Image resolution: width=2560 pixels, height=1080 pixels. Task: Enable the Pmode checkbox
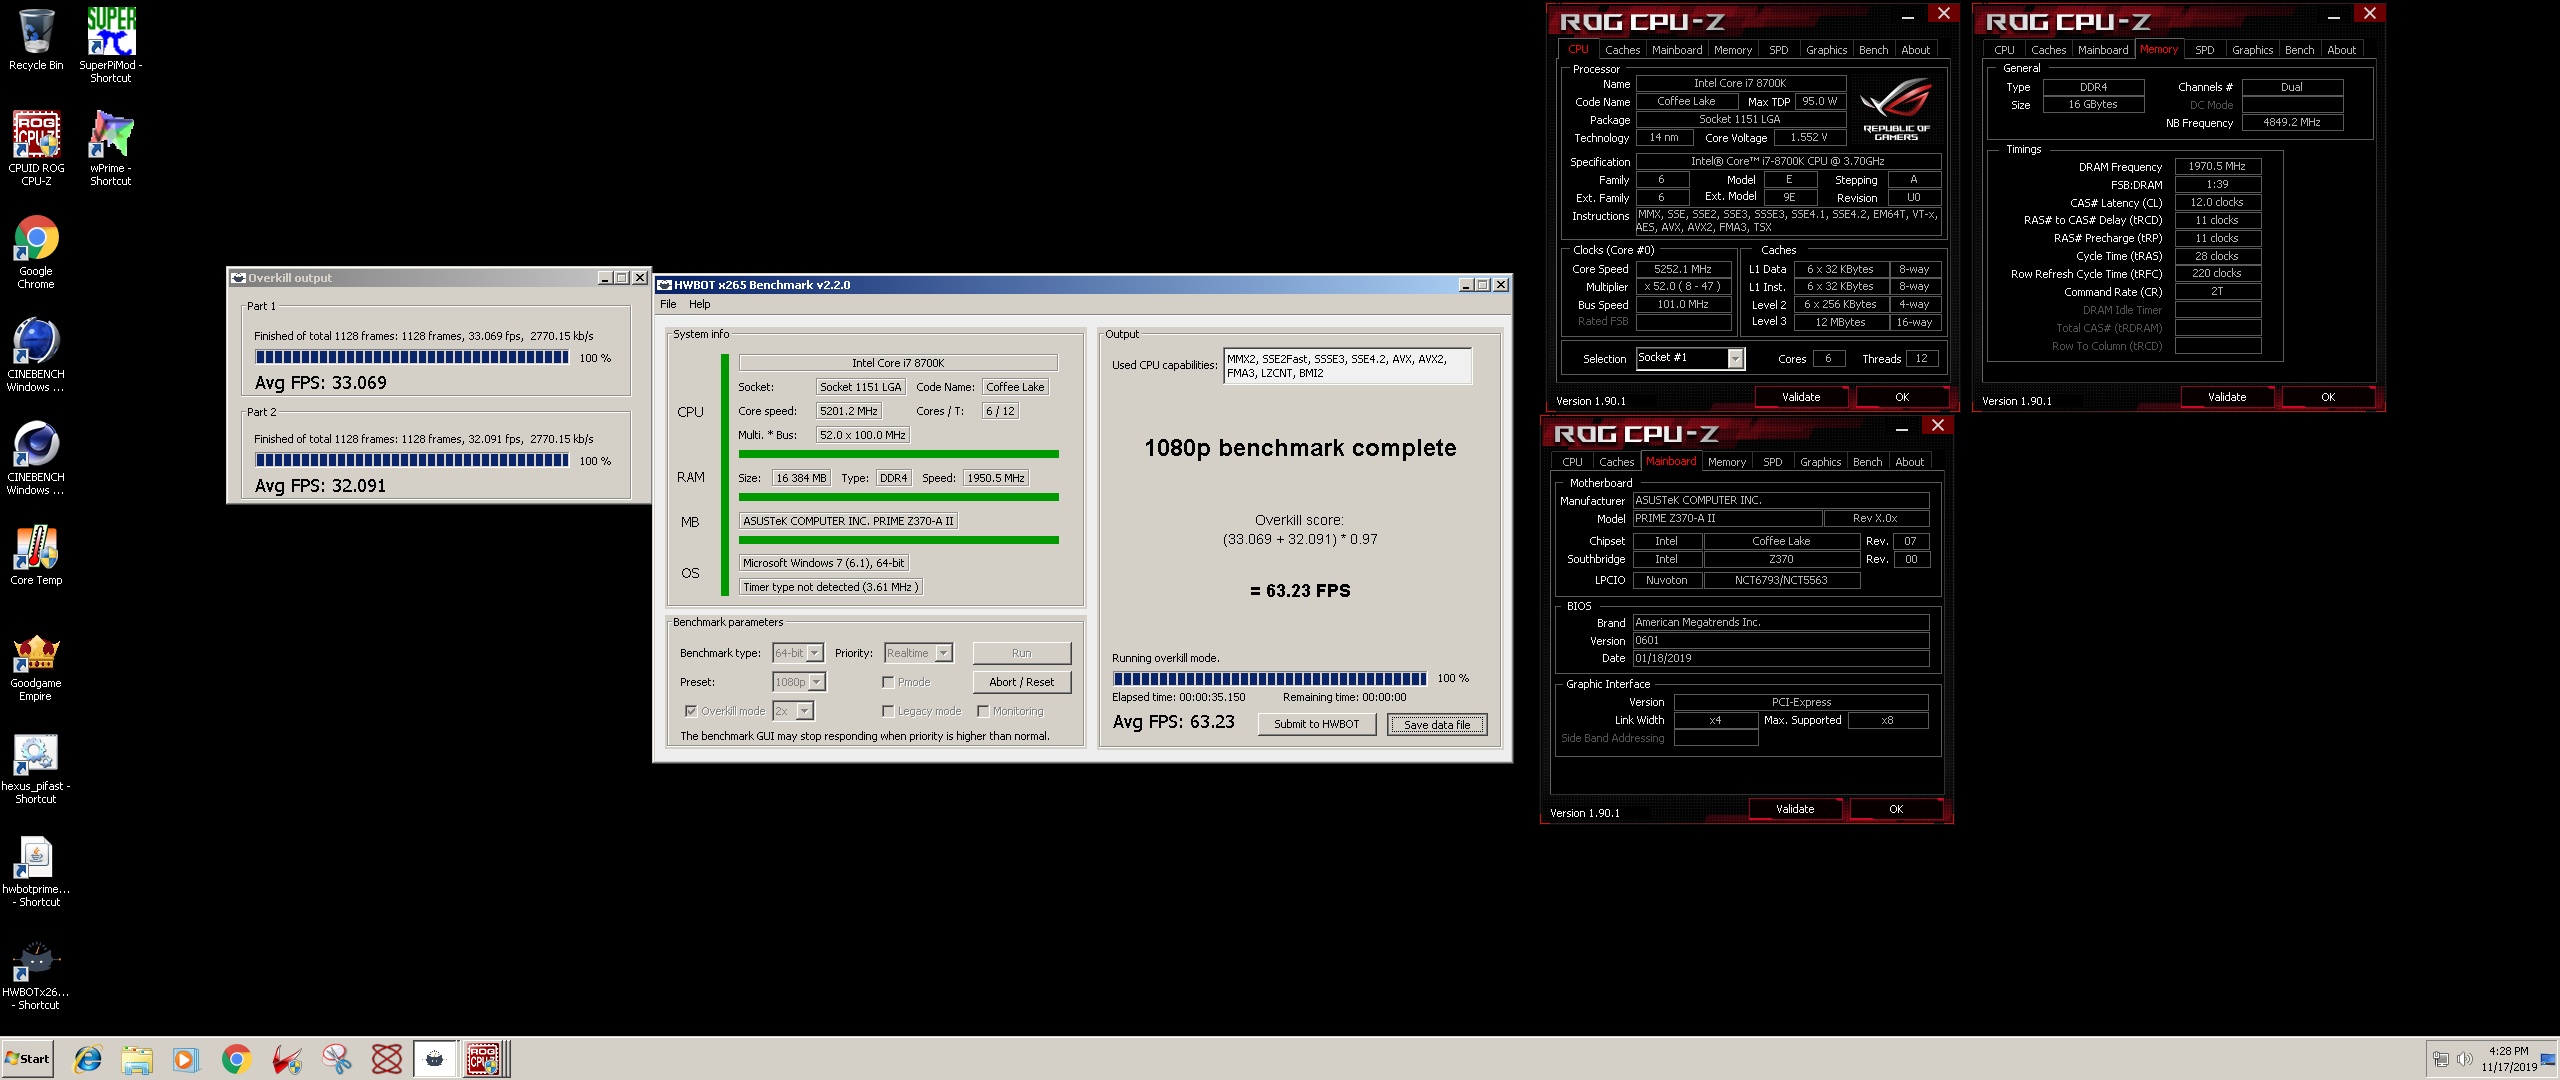pyautogui.click(x=888, y=682)
